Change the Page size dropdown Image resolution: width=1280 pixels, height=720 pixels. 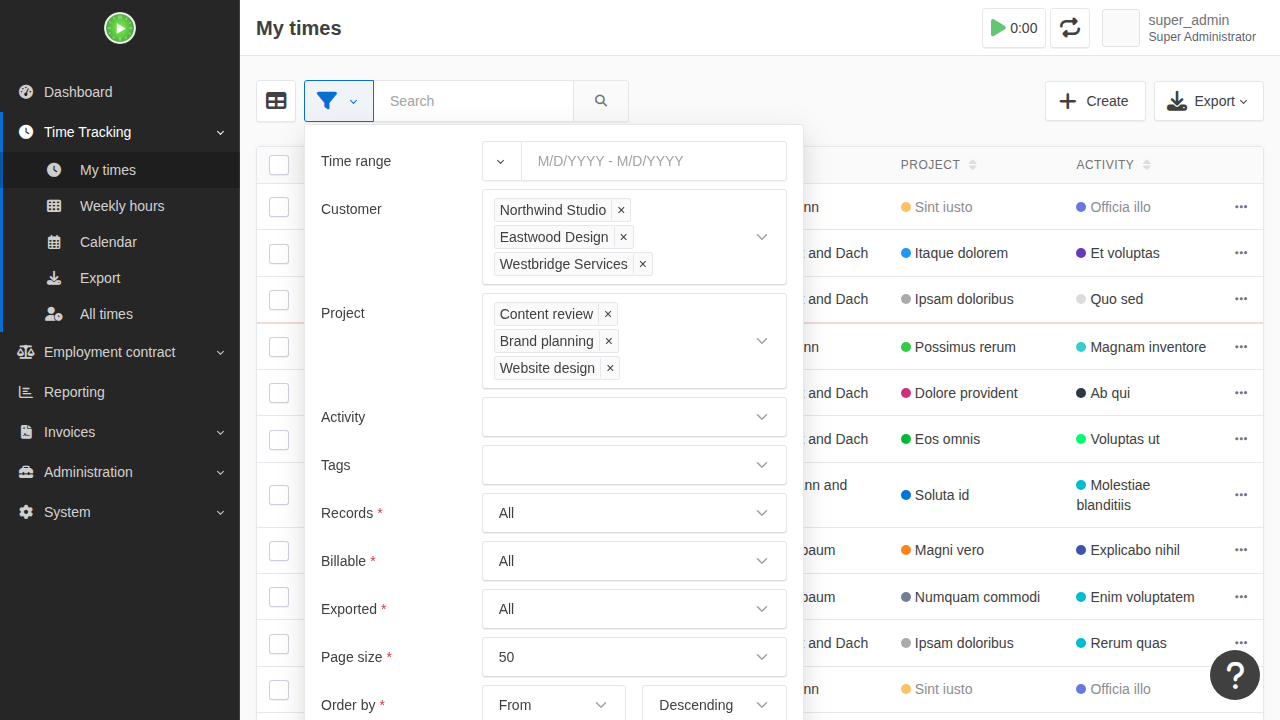coord(634,657)
